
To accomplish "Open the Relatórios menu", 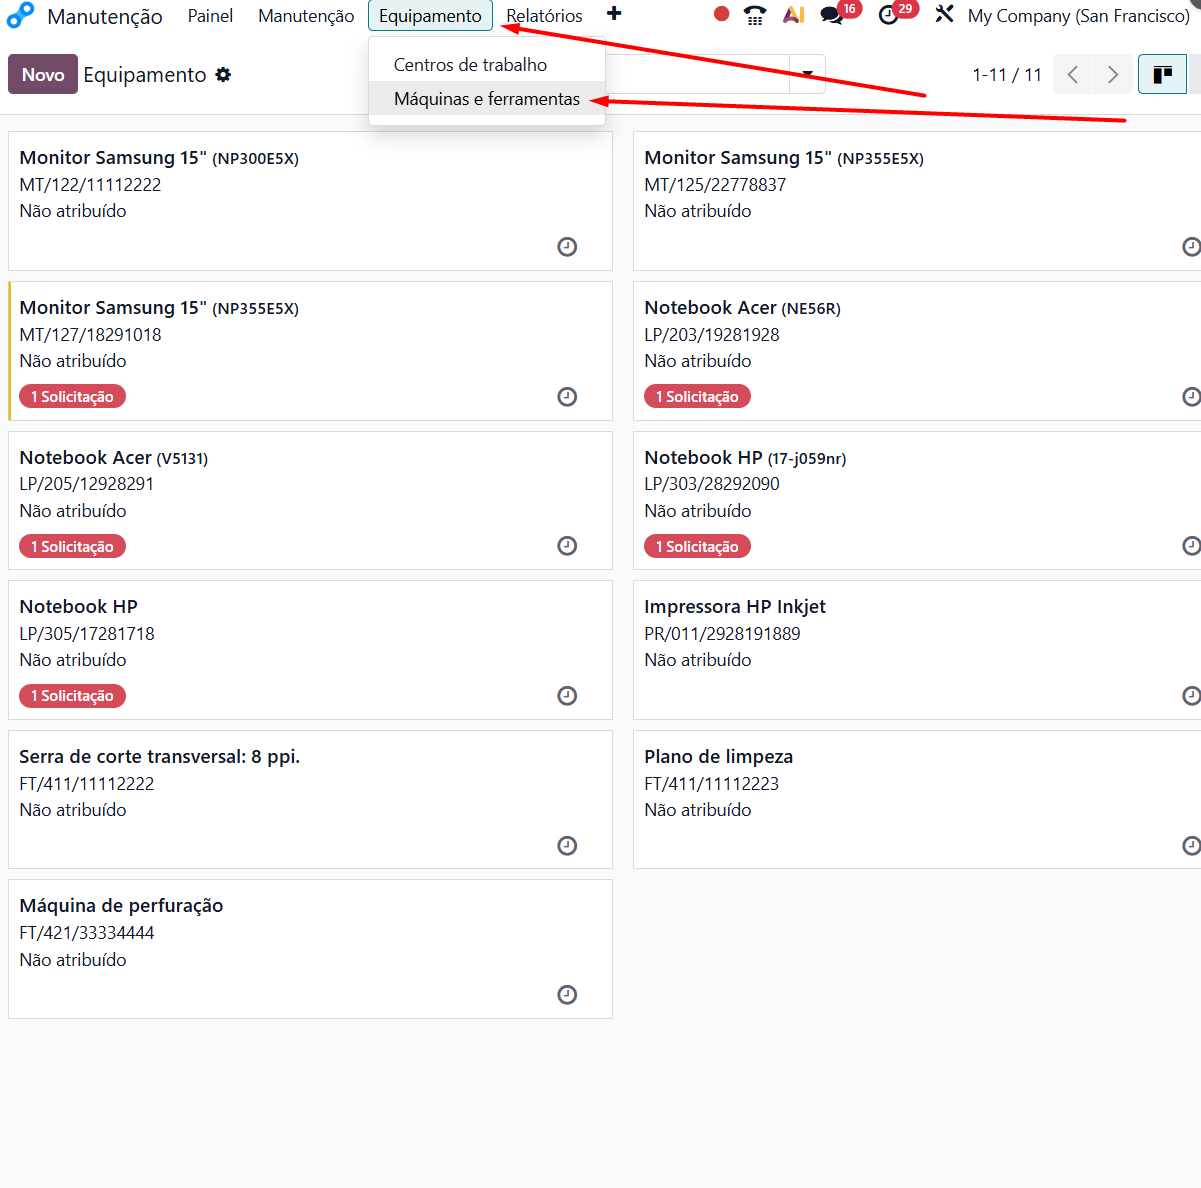I will point(544,16).
